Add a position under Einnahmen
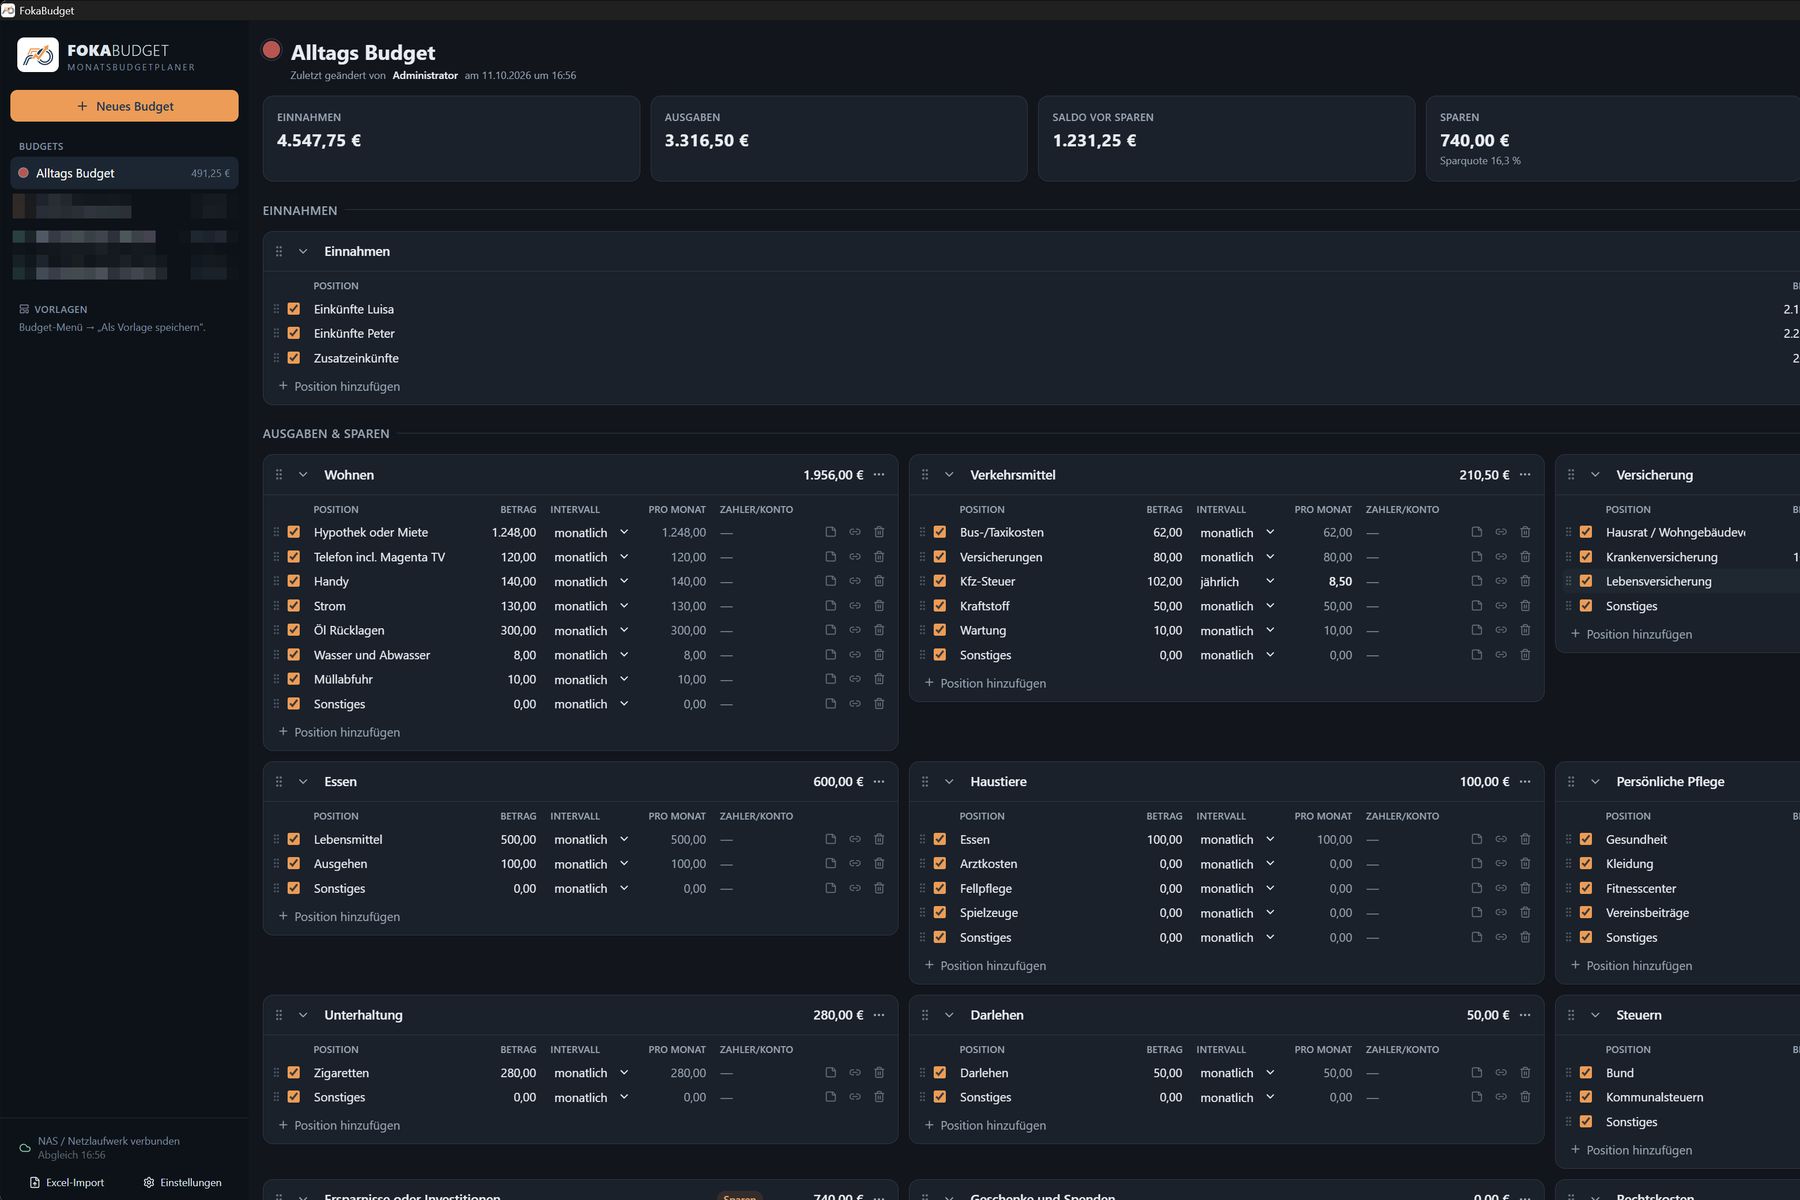The image size is (1800, 1200). click(339, 386)
